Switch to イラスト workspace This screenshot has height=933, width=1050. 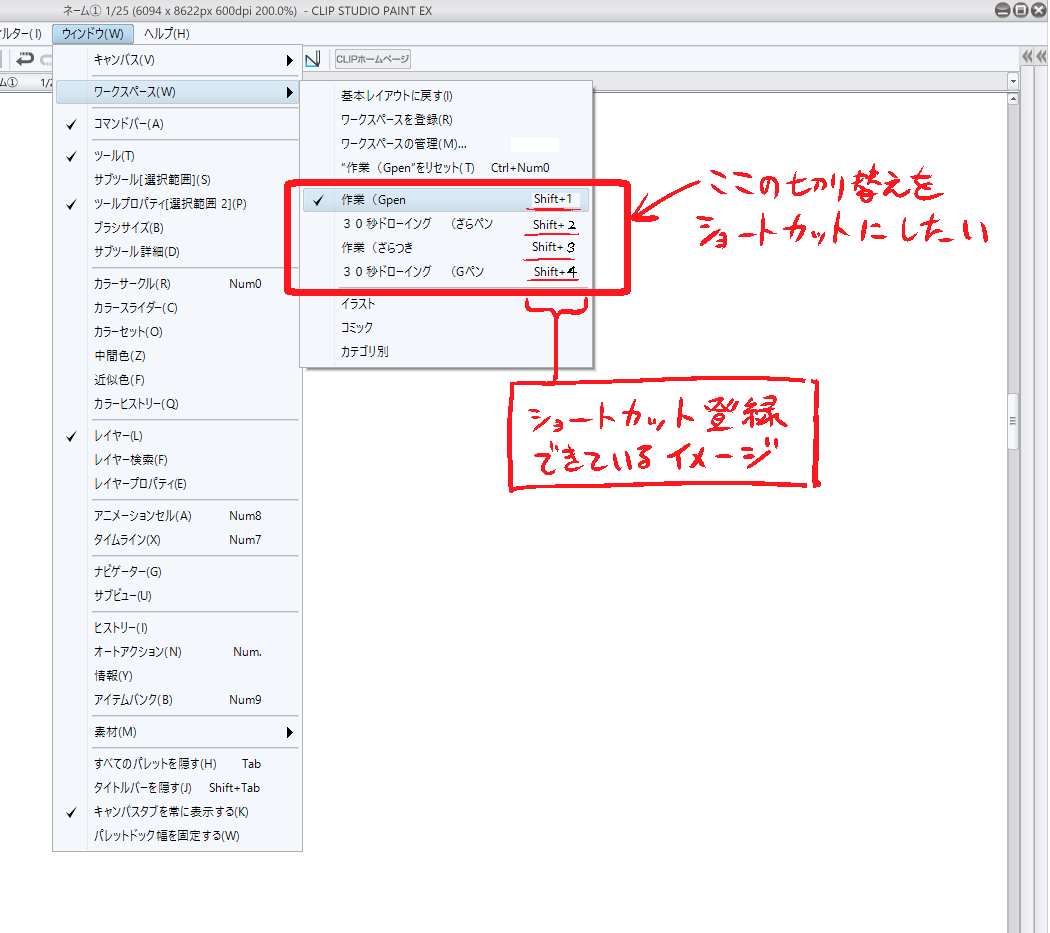(446, 304)
